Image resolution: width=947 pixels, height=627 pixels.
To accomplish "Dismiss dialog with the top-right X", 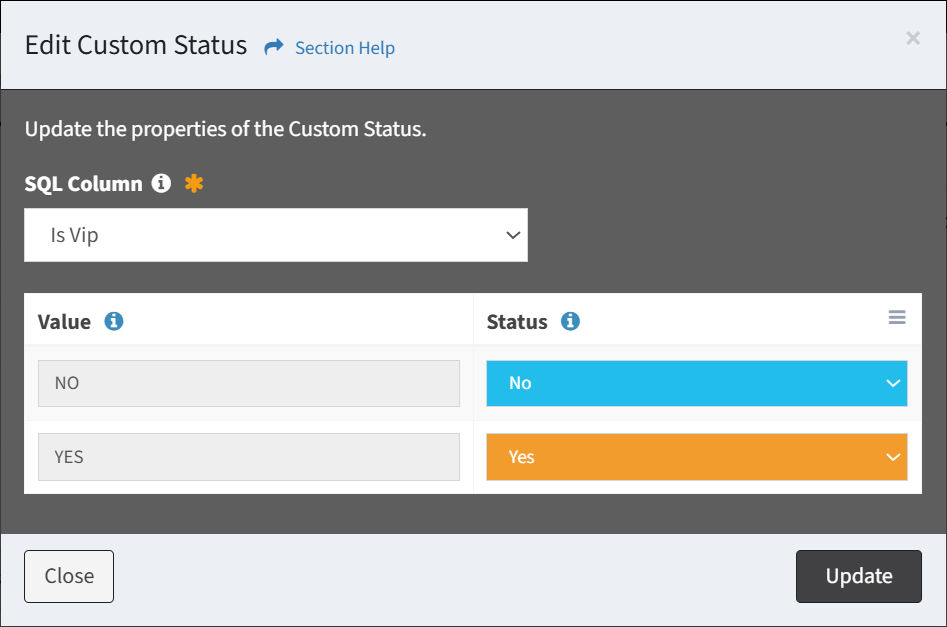I will (913, 38).
